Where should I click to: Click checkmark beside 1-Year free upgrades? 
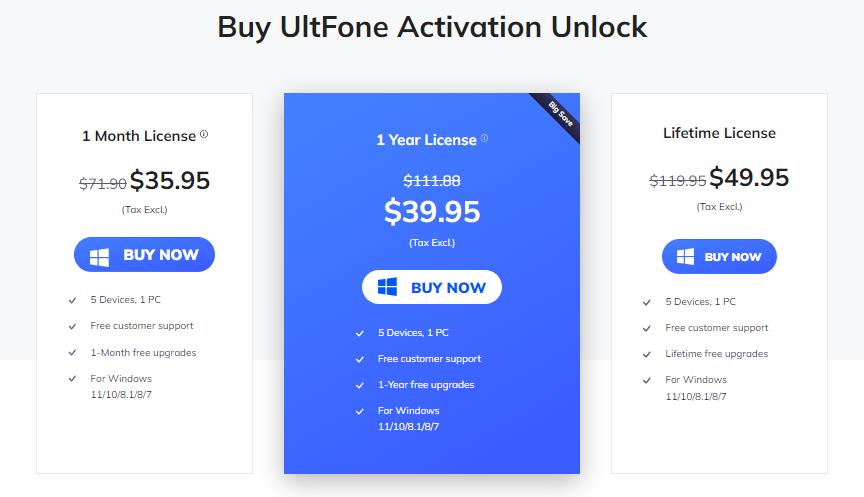point(360,385)
